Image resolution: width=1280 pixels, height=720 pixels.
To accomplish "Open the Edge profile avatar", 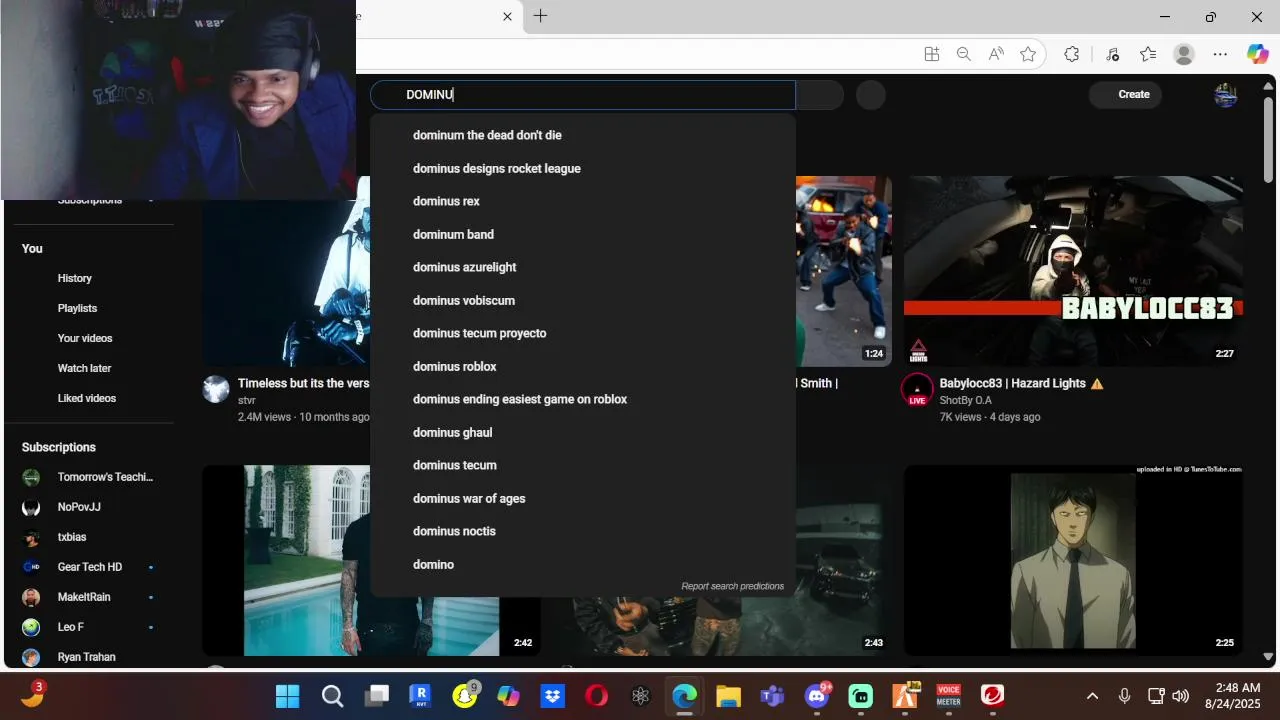I will [1184, 55].
